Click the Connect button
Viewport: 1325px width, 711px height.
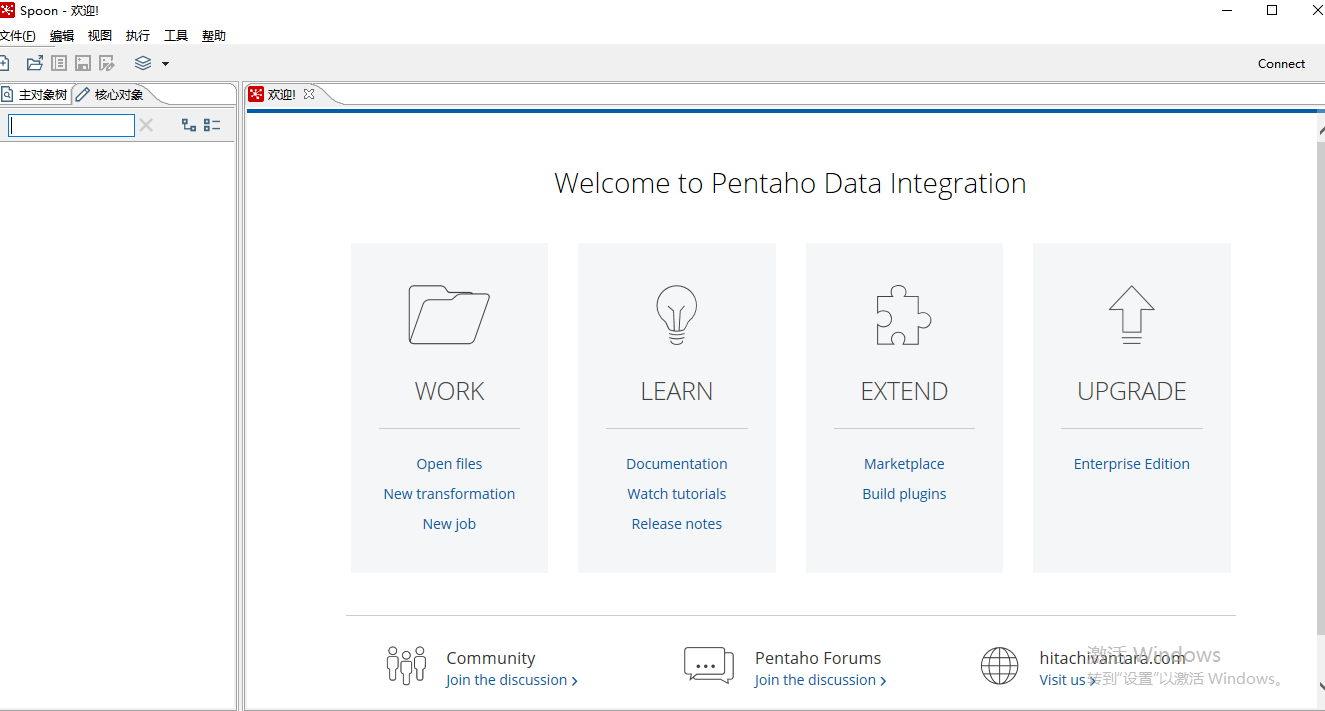(1281, 64)
